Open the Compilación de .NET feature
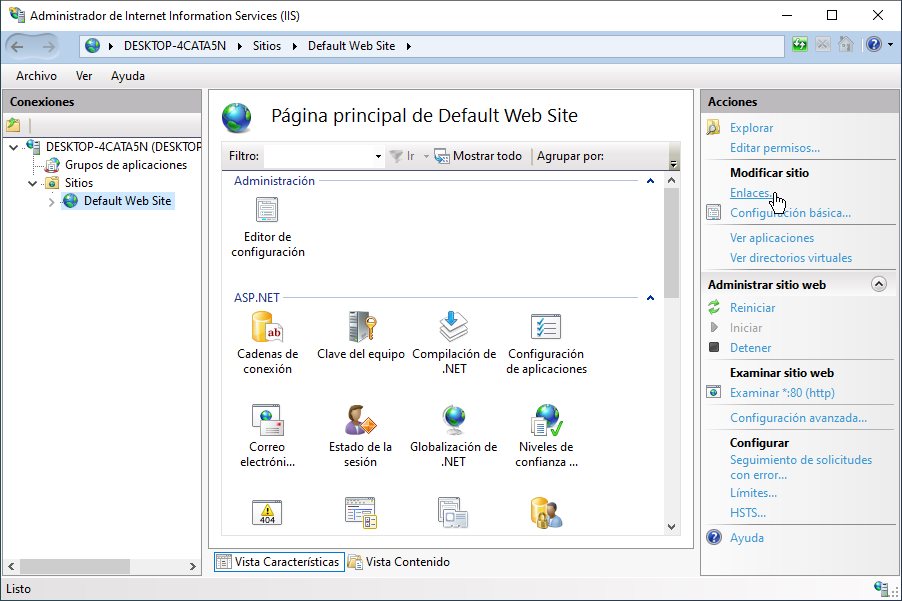 tap(454, 343)
